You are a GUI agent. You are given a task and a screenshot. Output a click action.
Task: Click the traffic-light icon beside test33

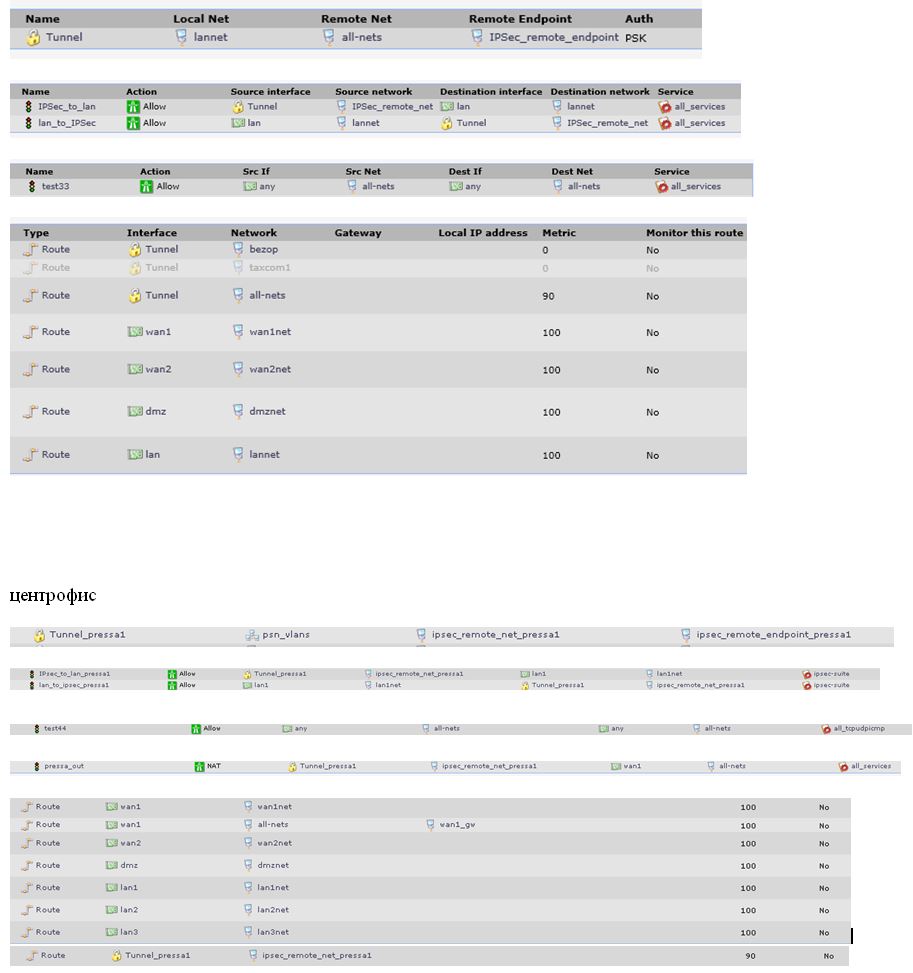[x=32, y=186]
